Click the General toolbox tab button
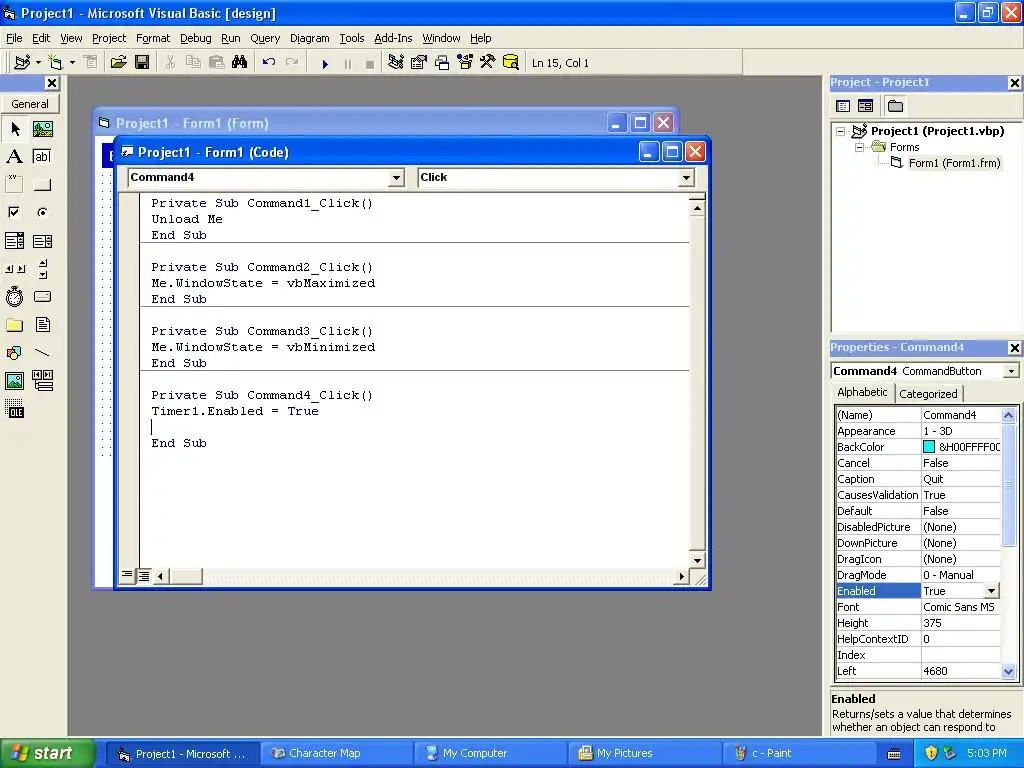The image size is (1024, 768). click(x=30, y=104)
